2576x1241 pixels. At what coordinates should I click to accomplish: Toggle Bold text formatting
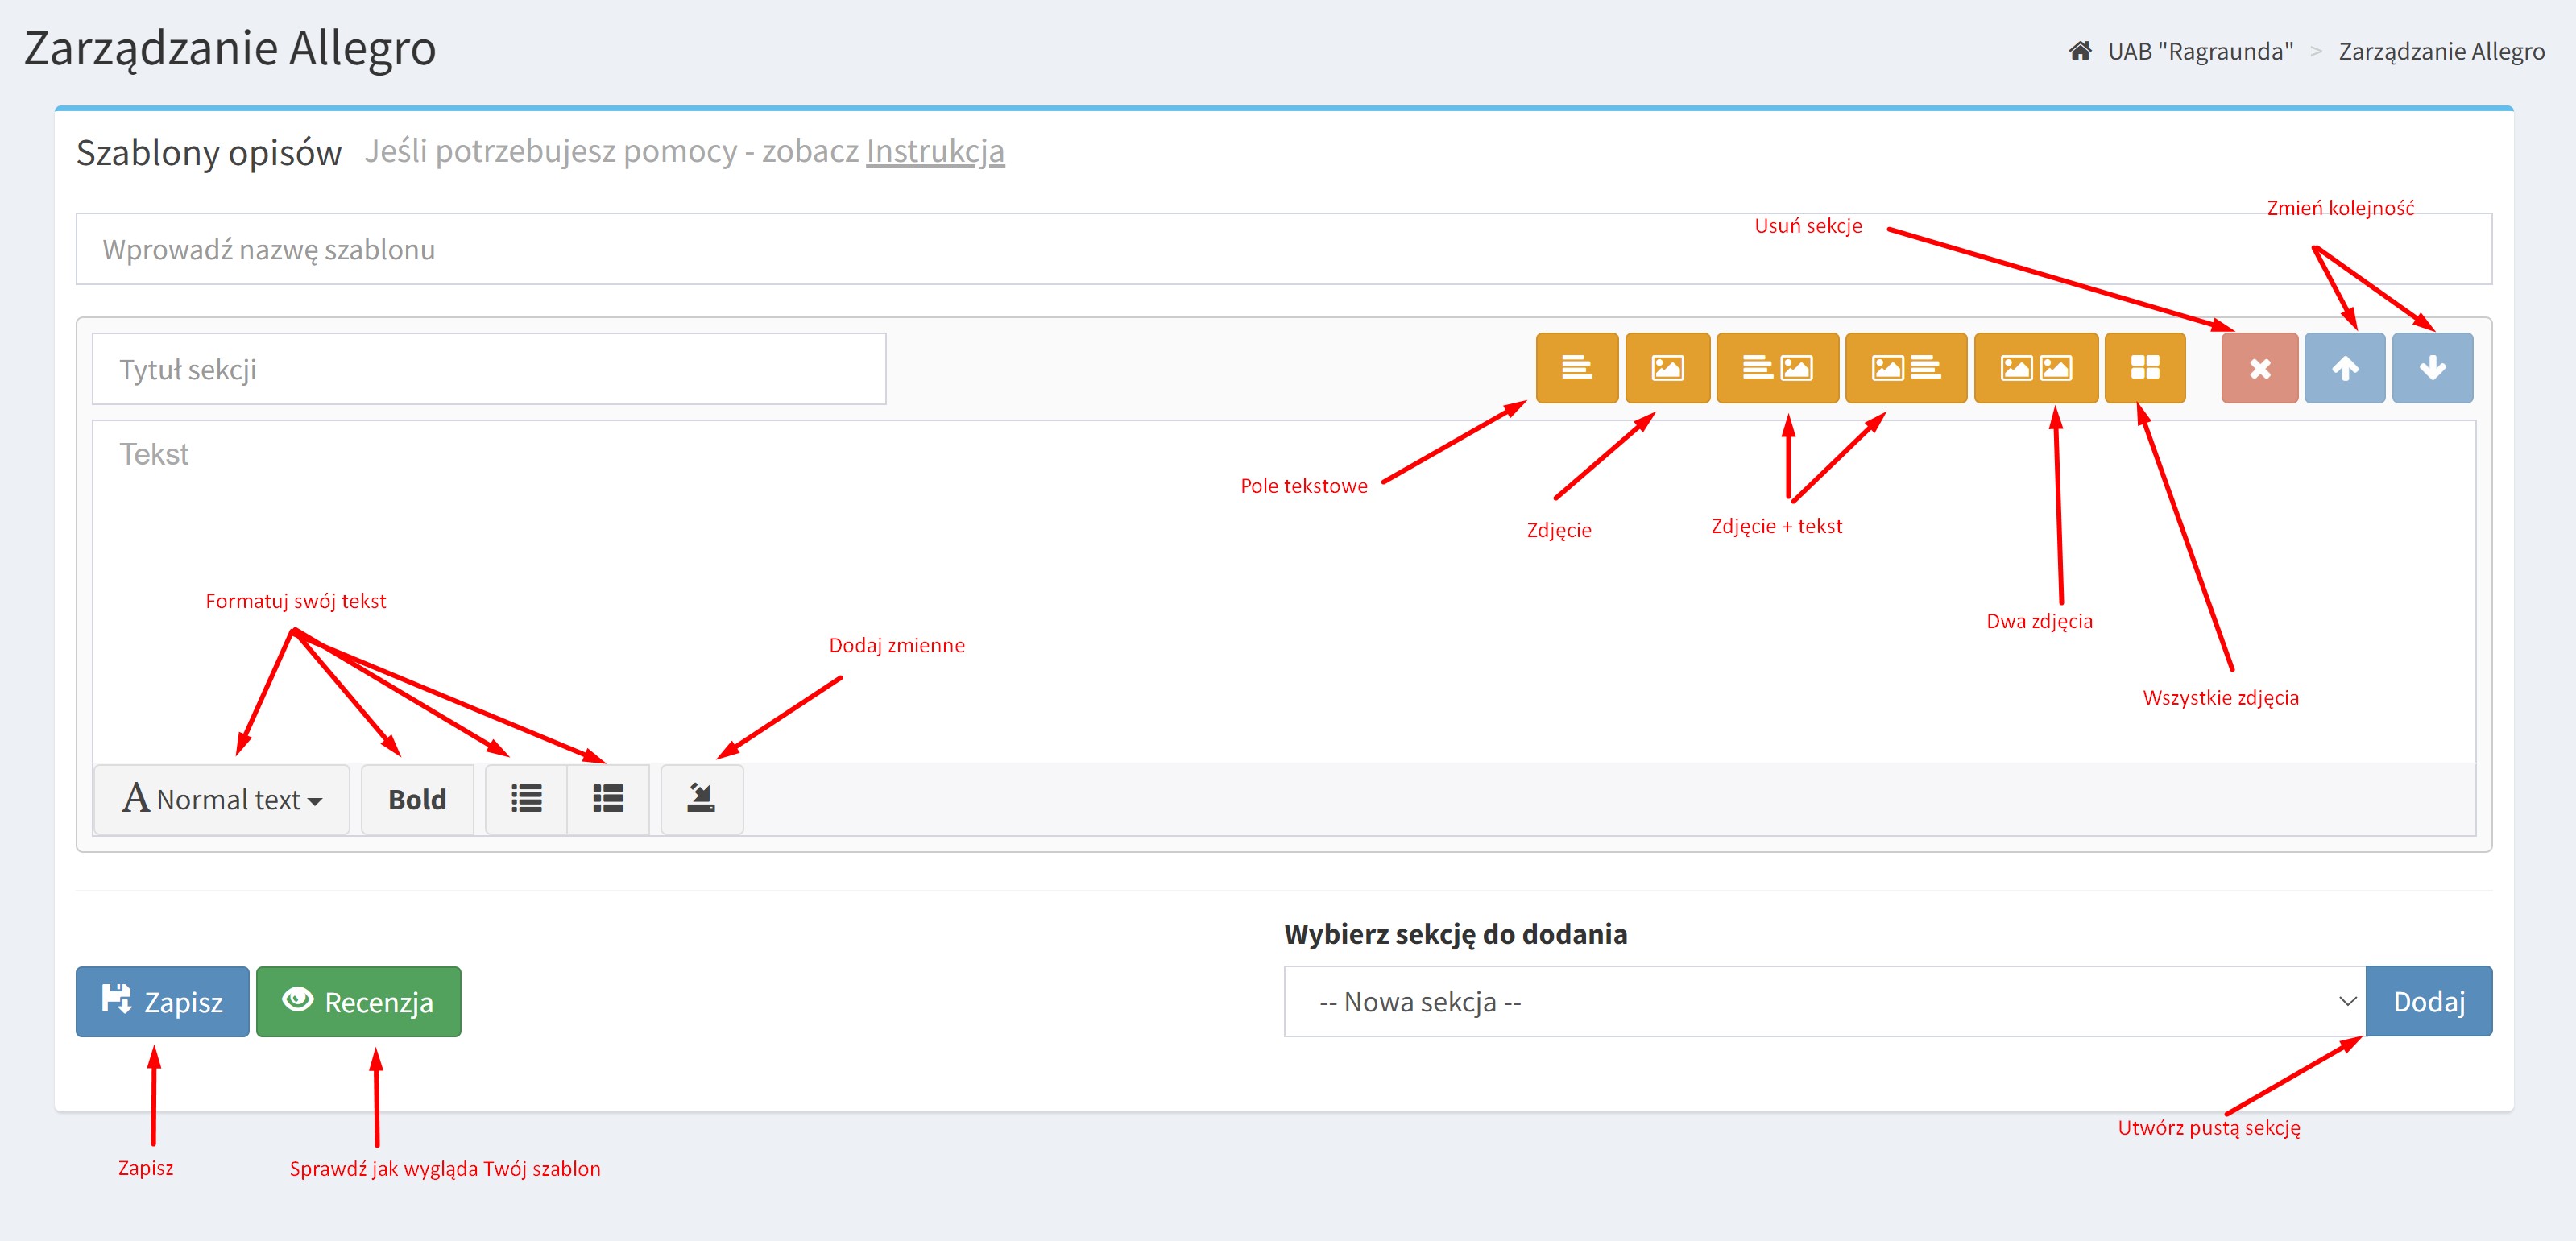417,799
